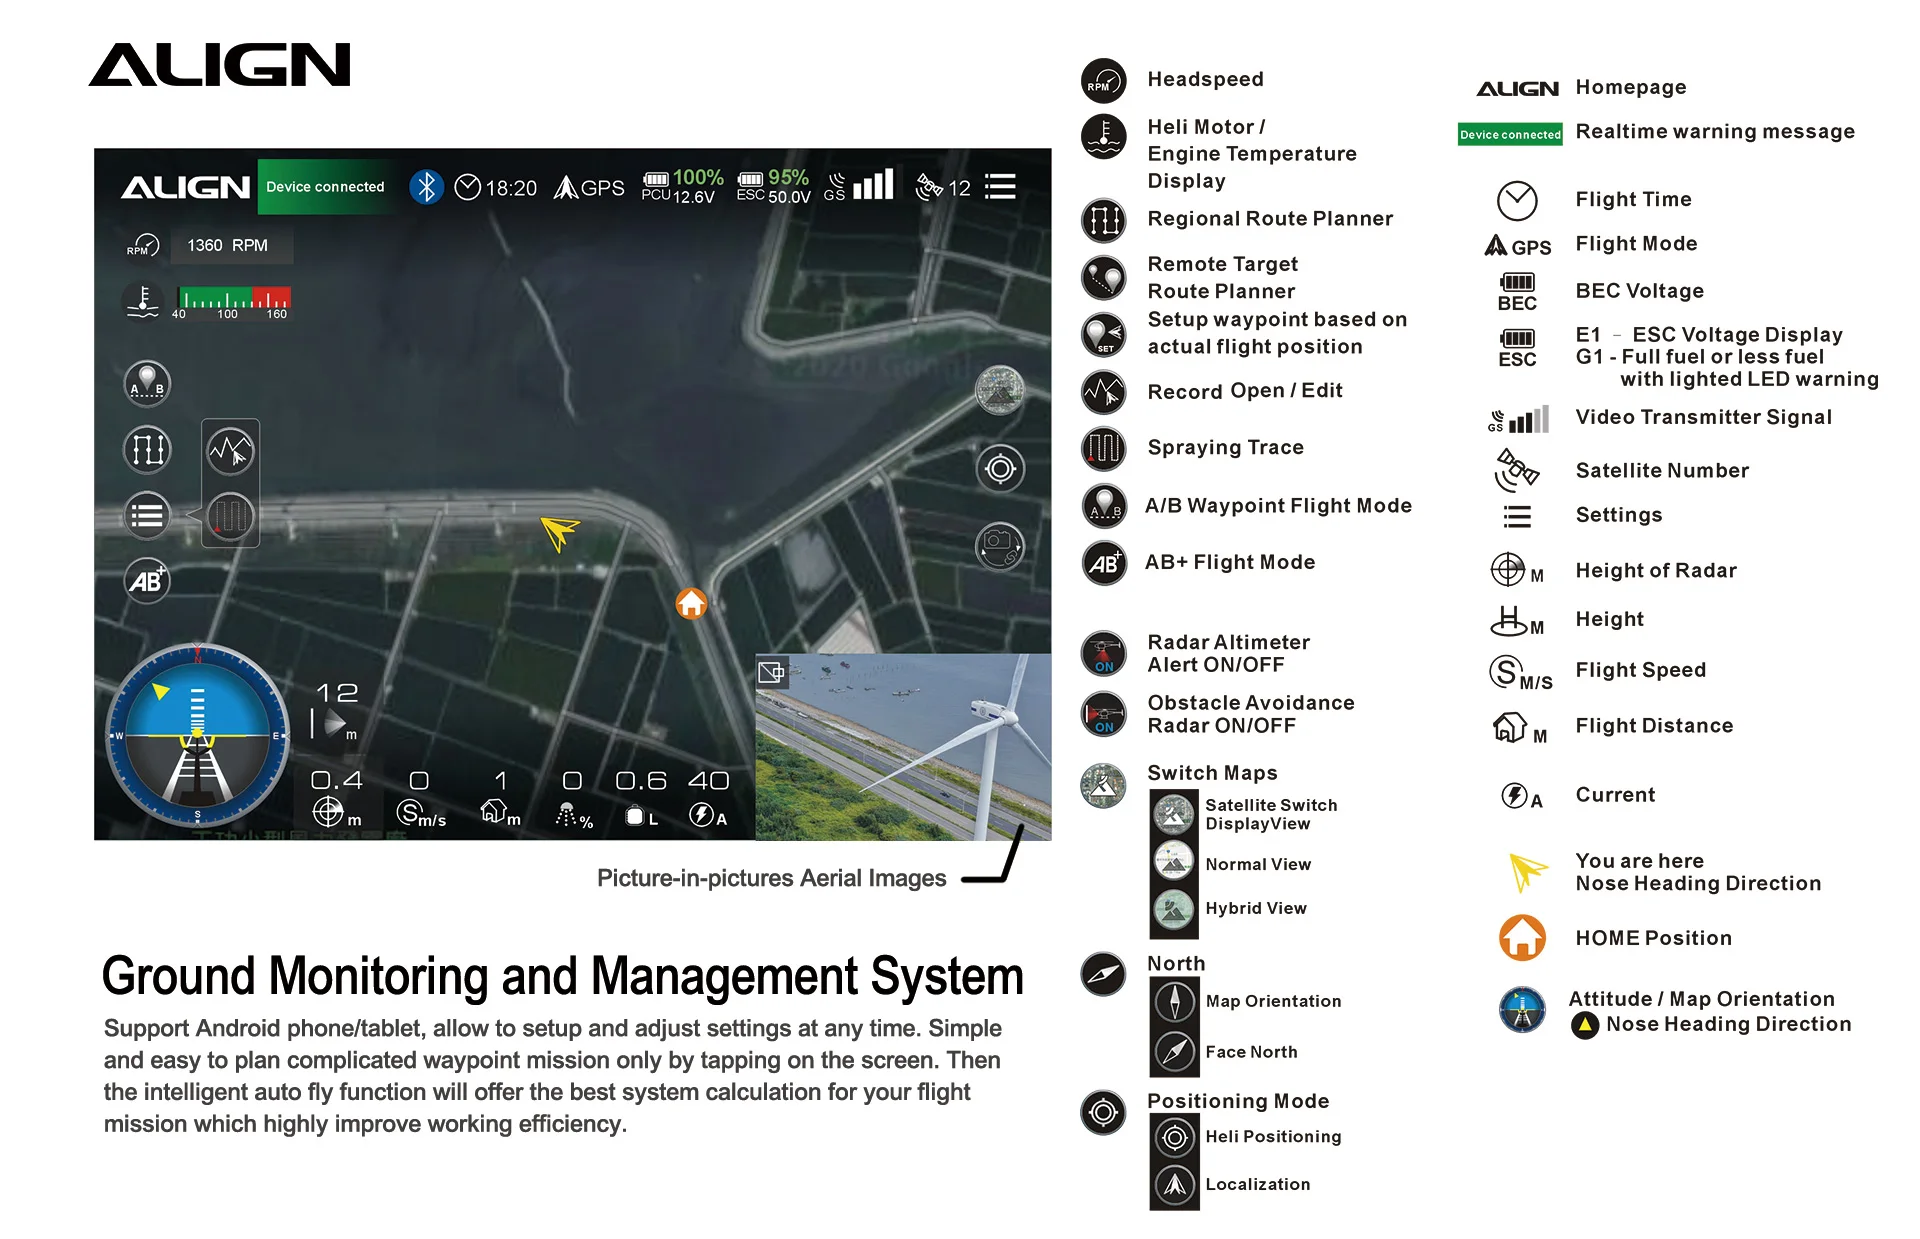
Task: Click the Height M icon in the legend
Action: tap(1516, 621)
